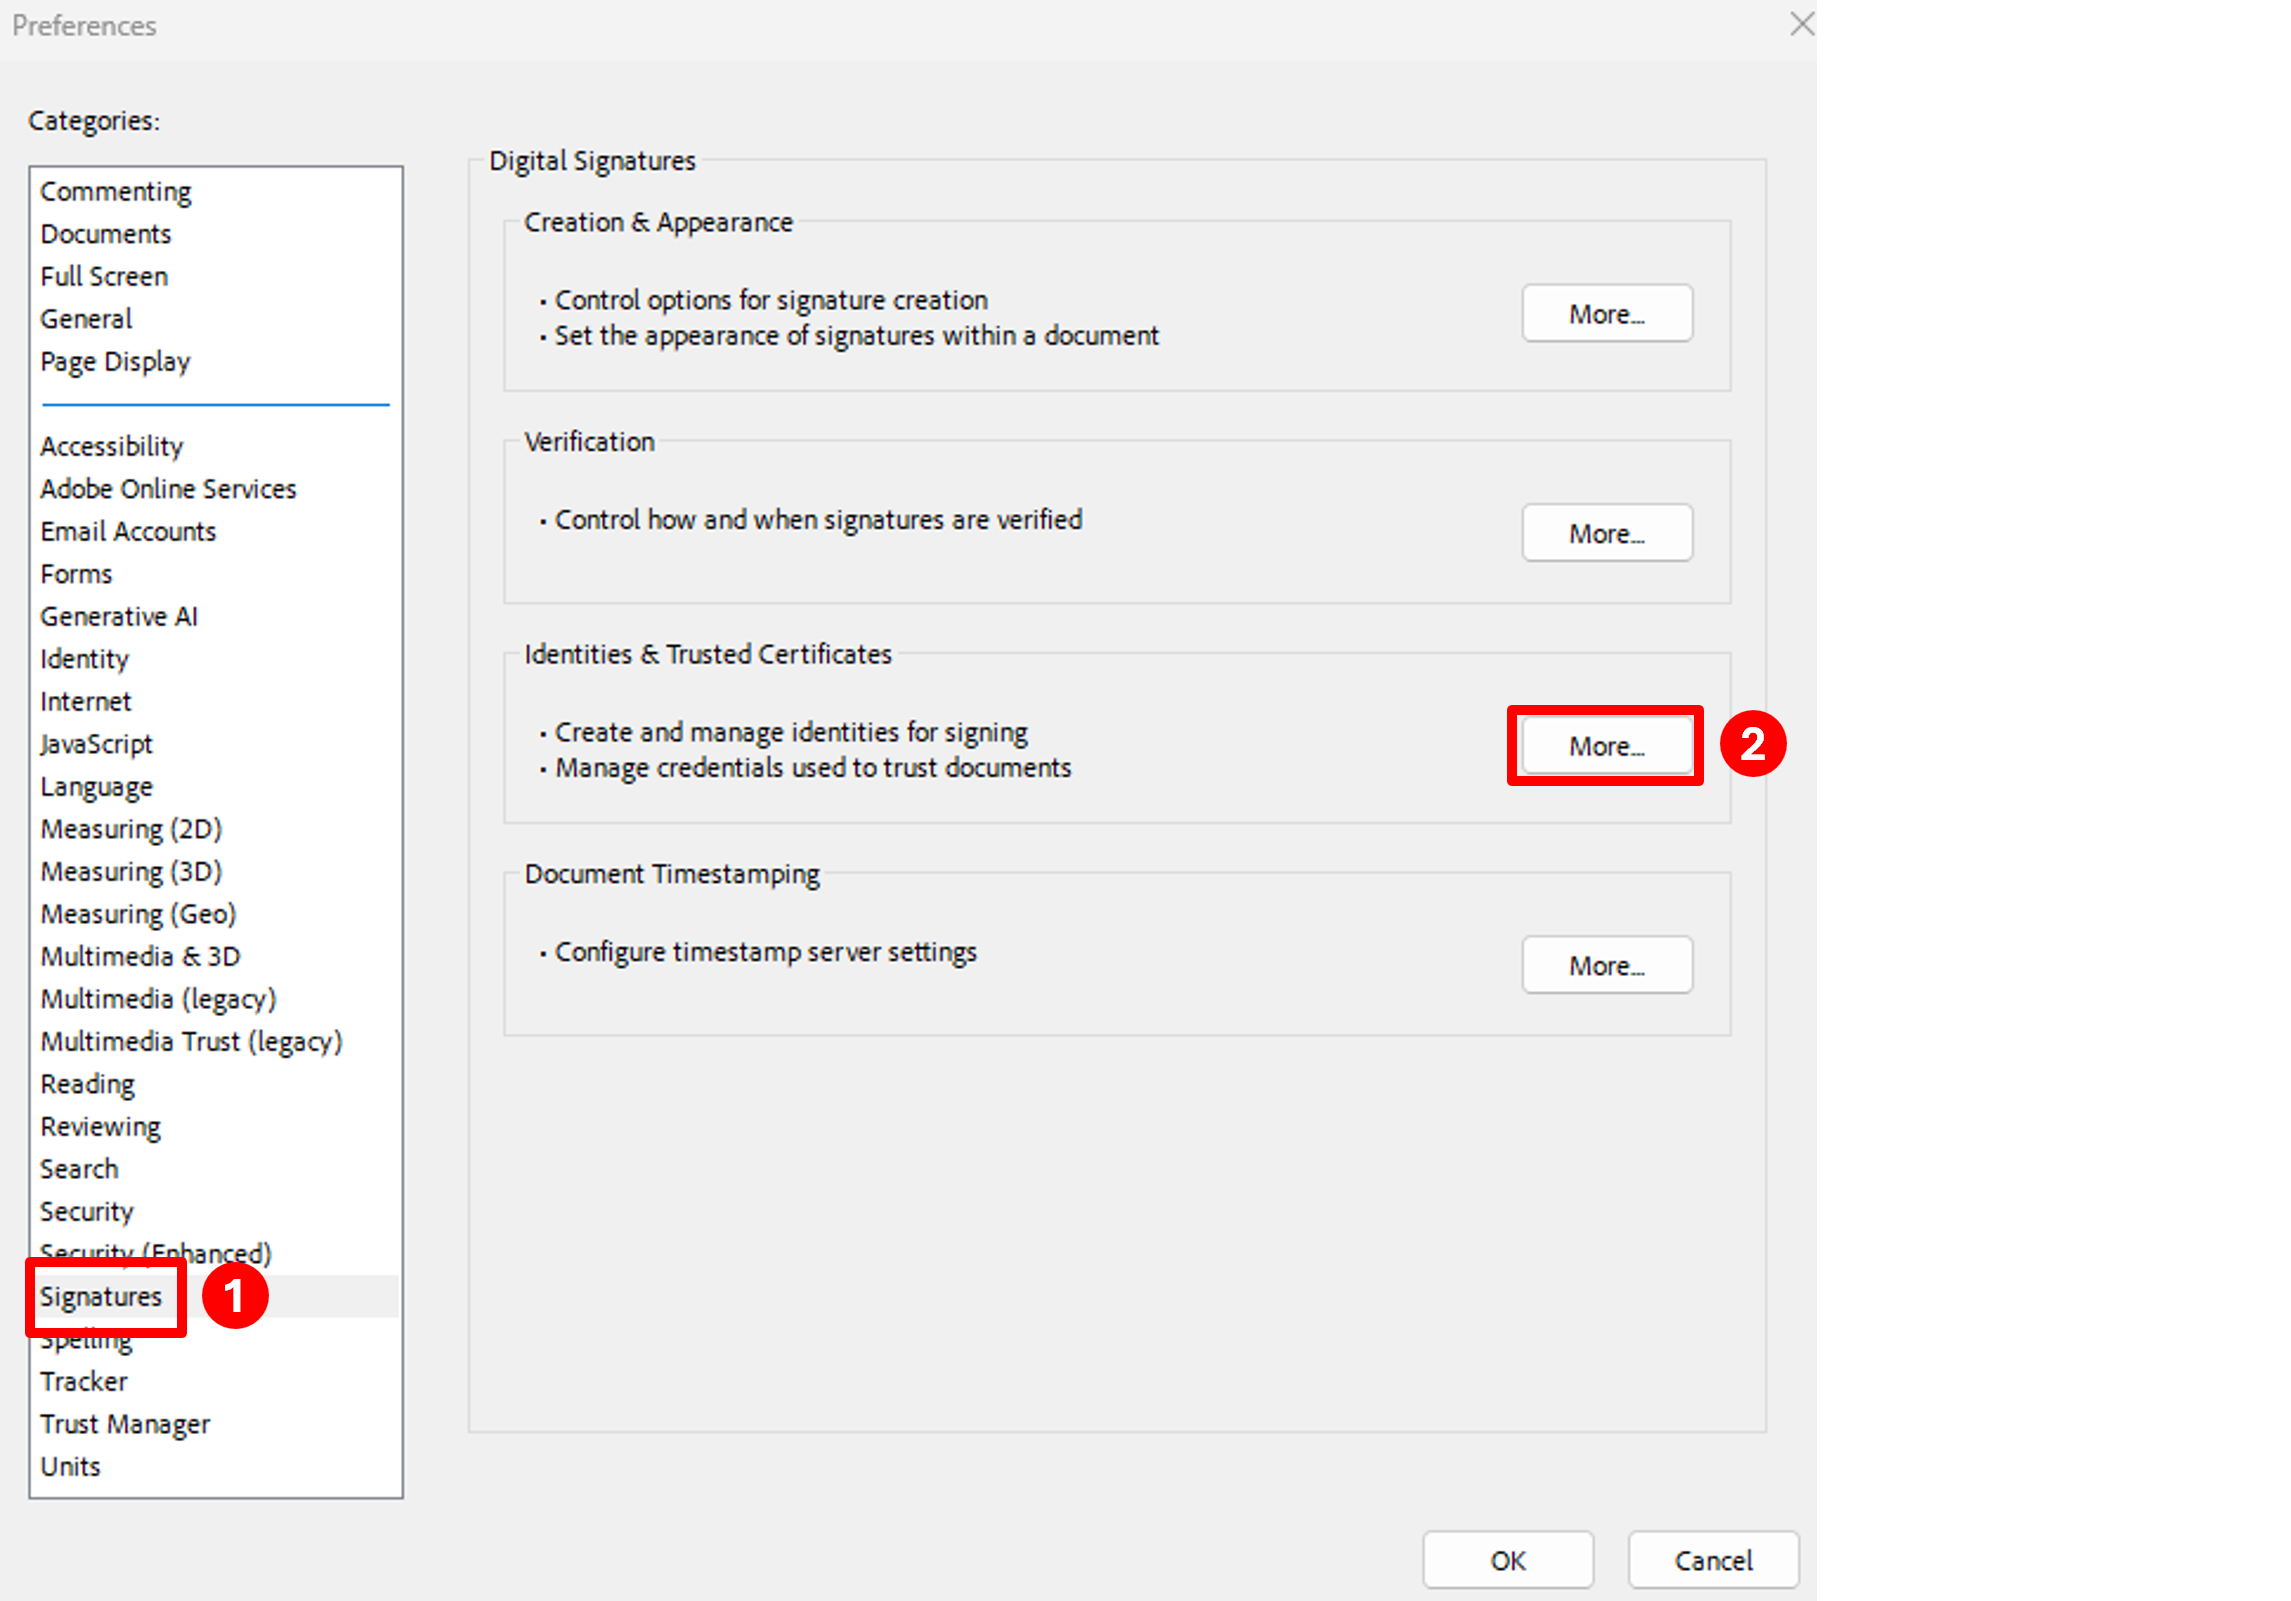Open More under Verification section
2291x1601 pixels.
pos(1606,534)
